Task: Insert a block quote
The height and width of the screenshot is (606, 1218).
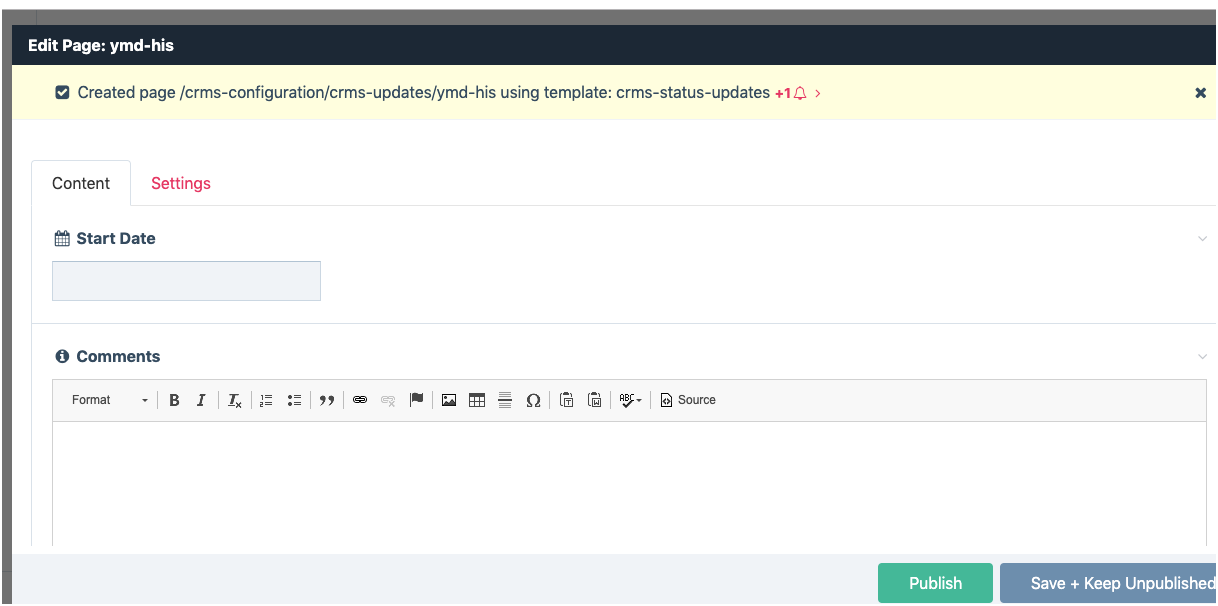Action: pyautogui.click(x=327, y=400)
